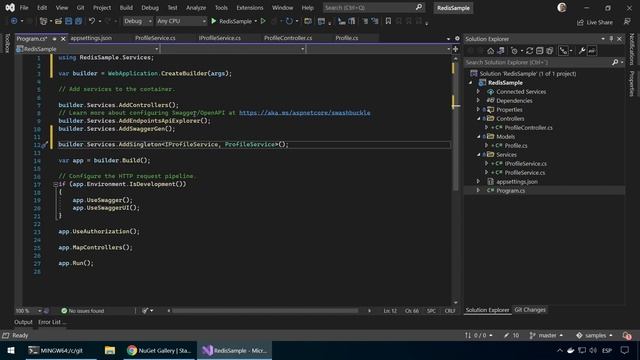Collapse the Controllers folder

(x=479, y=119)
